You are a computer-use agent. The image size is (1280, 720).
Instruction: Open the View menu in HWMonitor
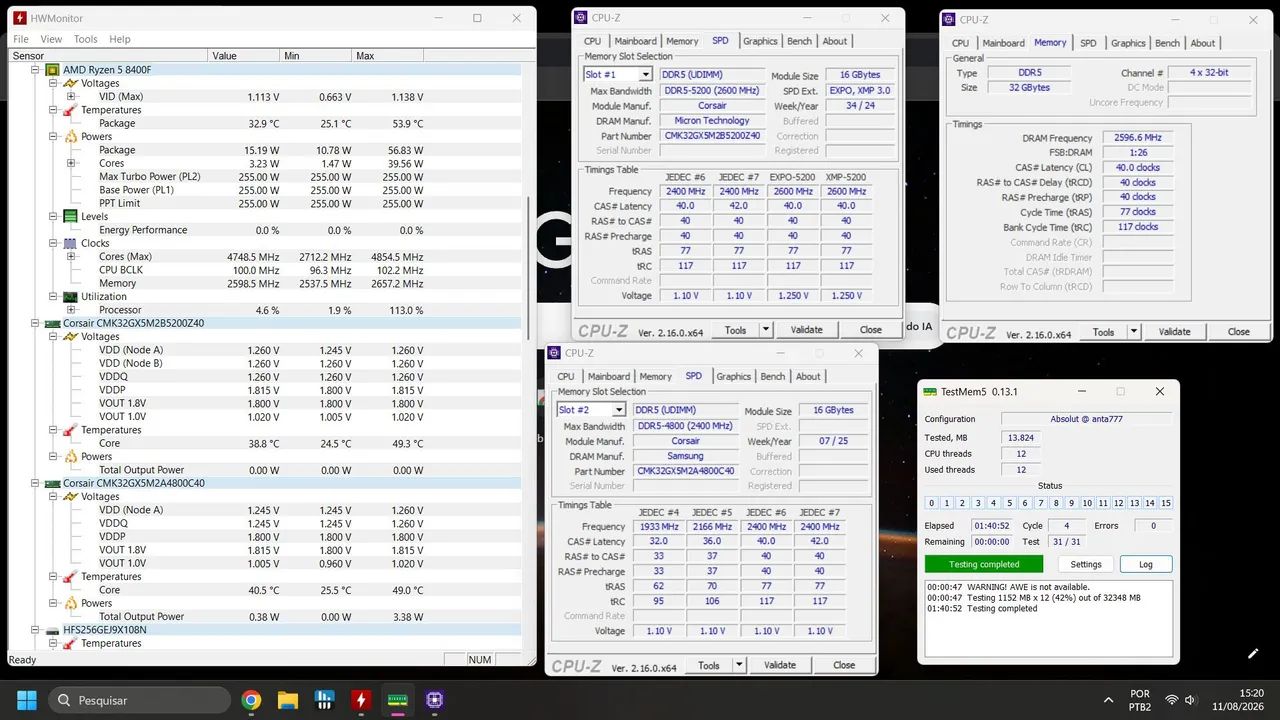51,39
